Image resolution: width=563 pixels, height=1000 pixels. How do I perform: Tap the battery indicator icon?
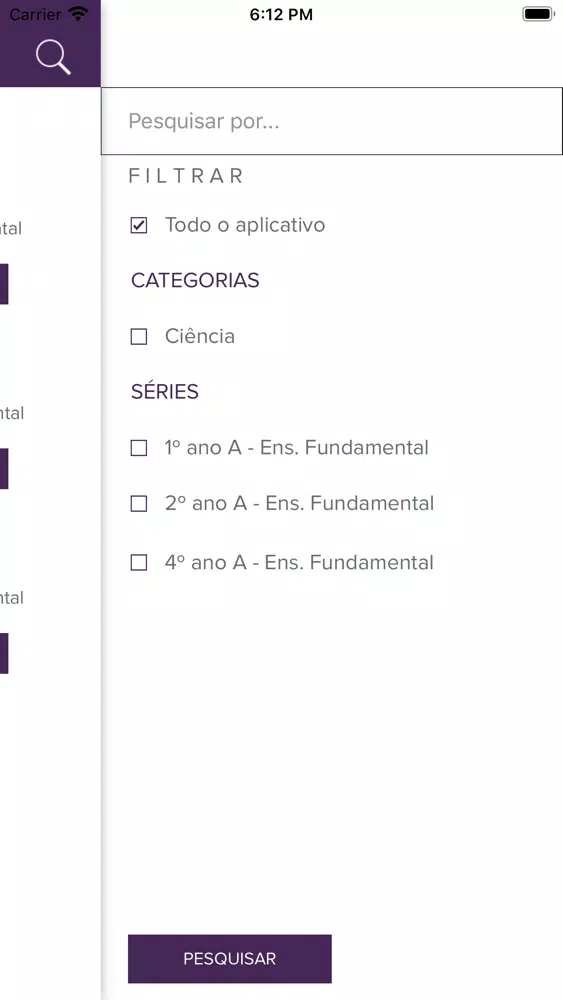(x=539, y=14)
